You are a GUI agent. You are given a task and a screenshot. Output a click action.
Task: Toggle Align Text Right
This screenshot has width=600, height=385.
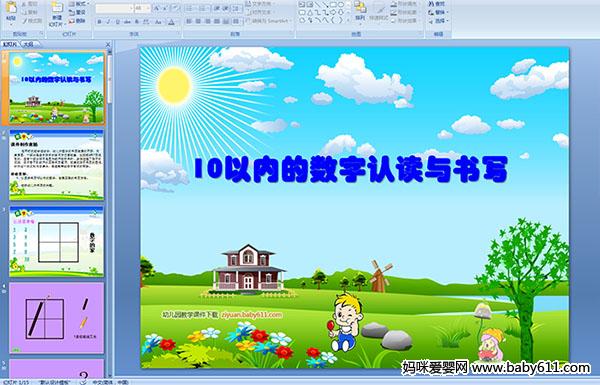207,21
